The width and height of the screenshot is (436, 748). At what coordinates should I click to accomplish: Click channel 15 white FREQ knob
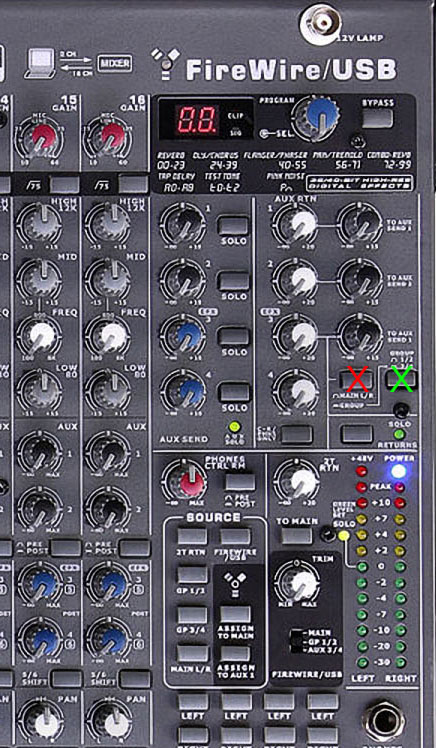pyautogui.click(x=41, y=335)
